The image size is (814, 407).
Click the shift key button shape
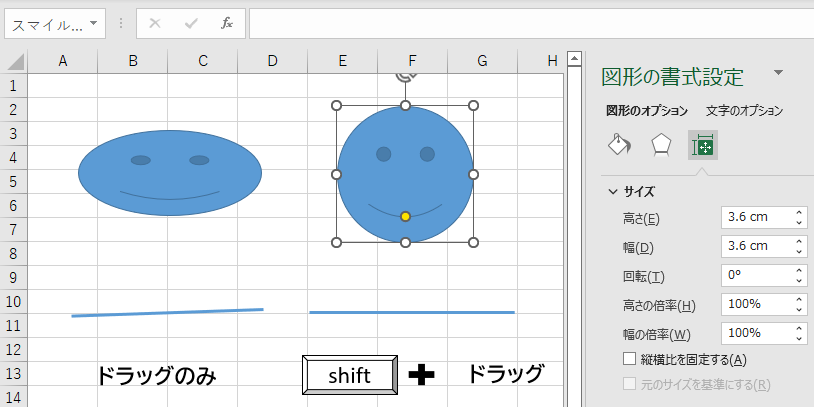click(350, 375)
